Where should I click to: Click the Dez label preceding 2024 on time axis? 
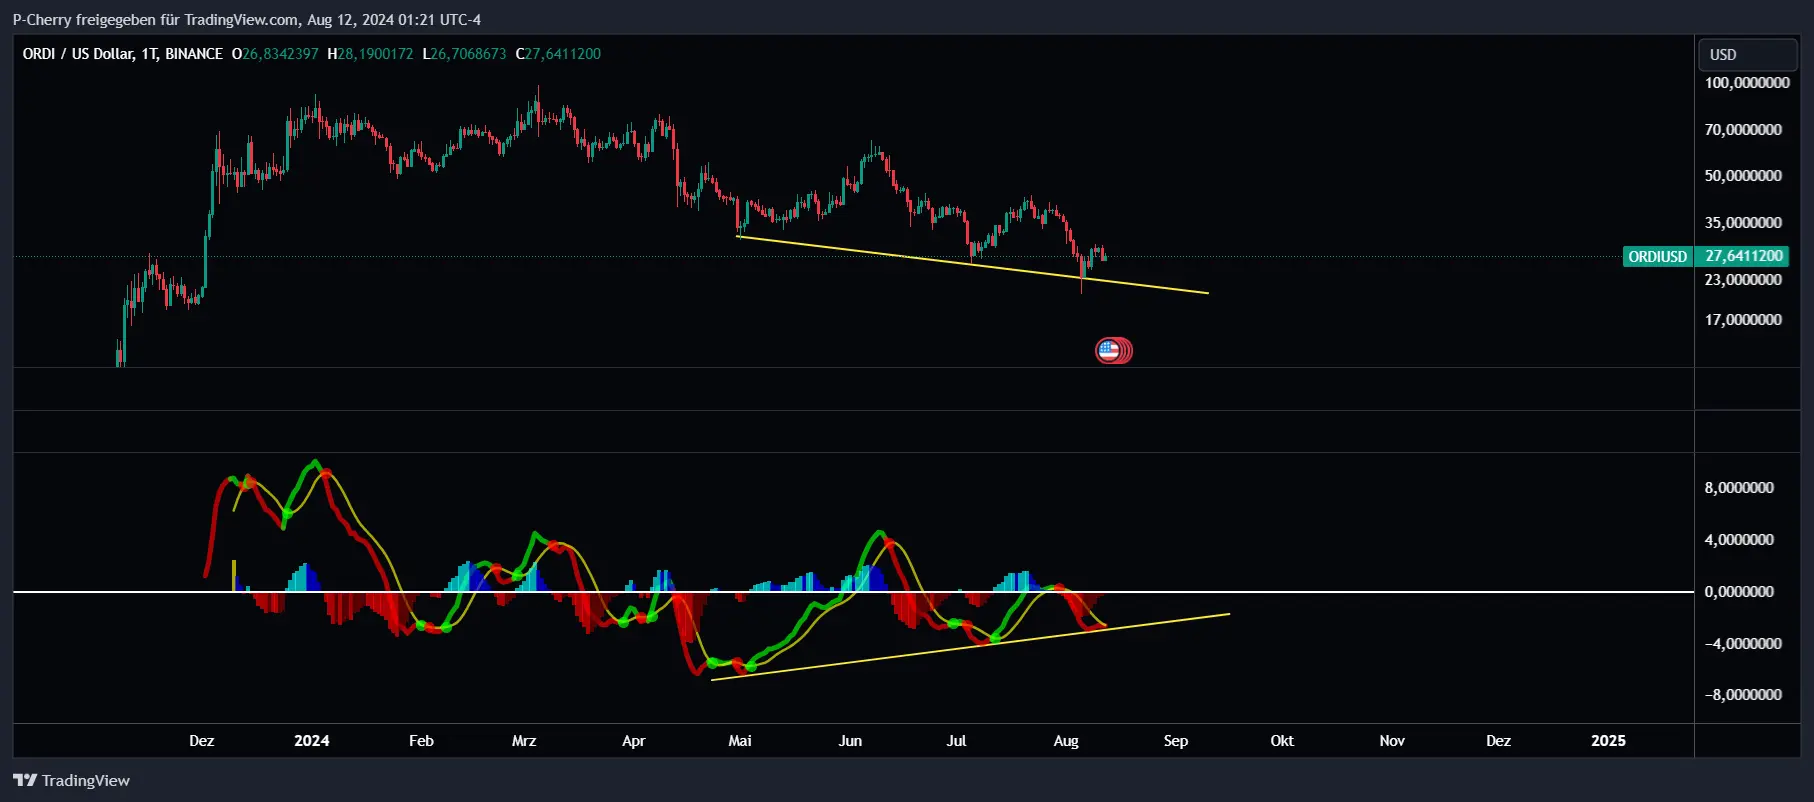click(x=201, y=741)
